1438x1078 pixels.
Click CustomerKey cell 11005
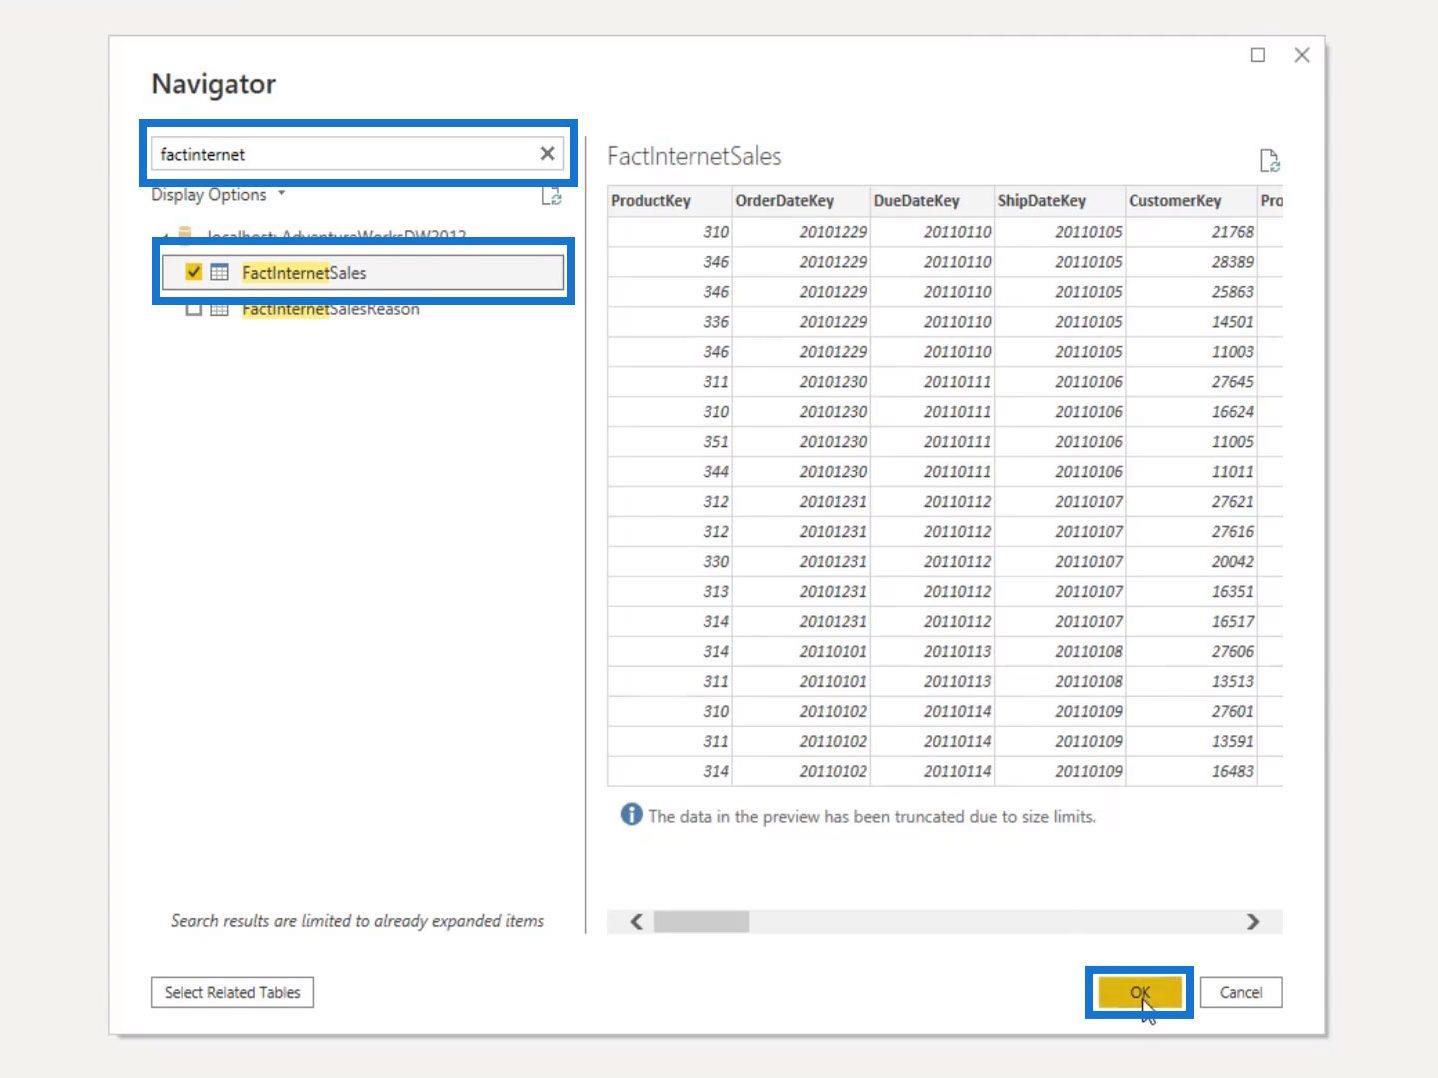[x=1191, y=441]
